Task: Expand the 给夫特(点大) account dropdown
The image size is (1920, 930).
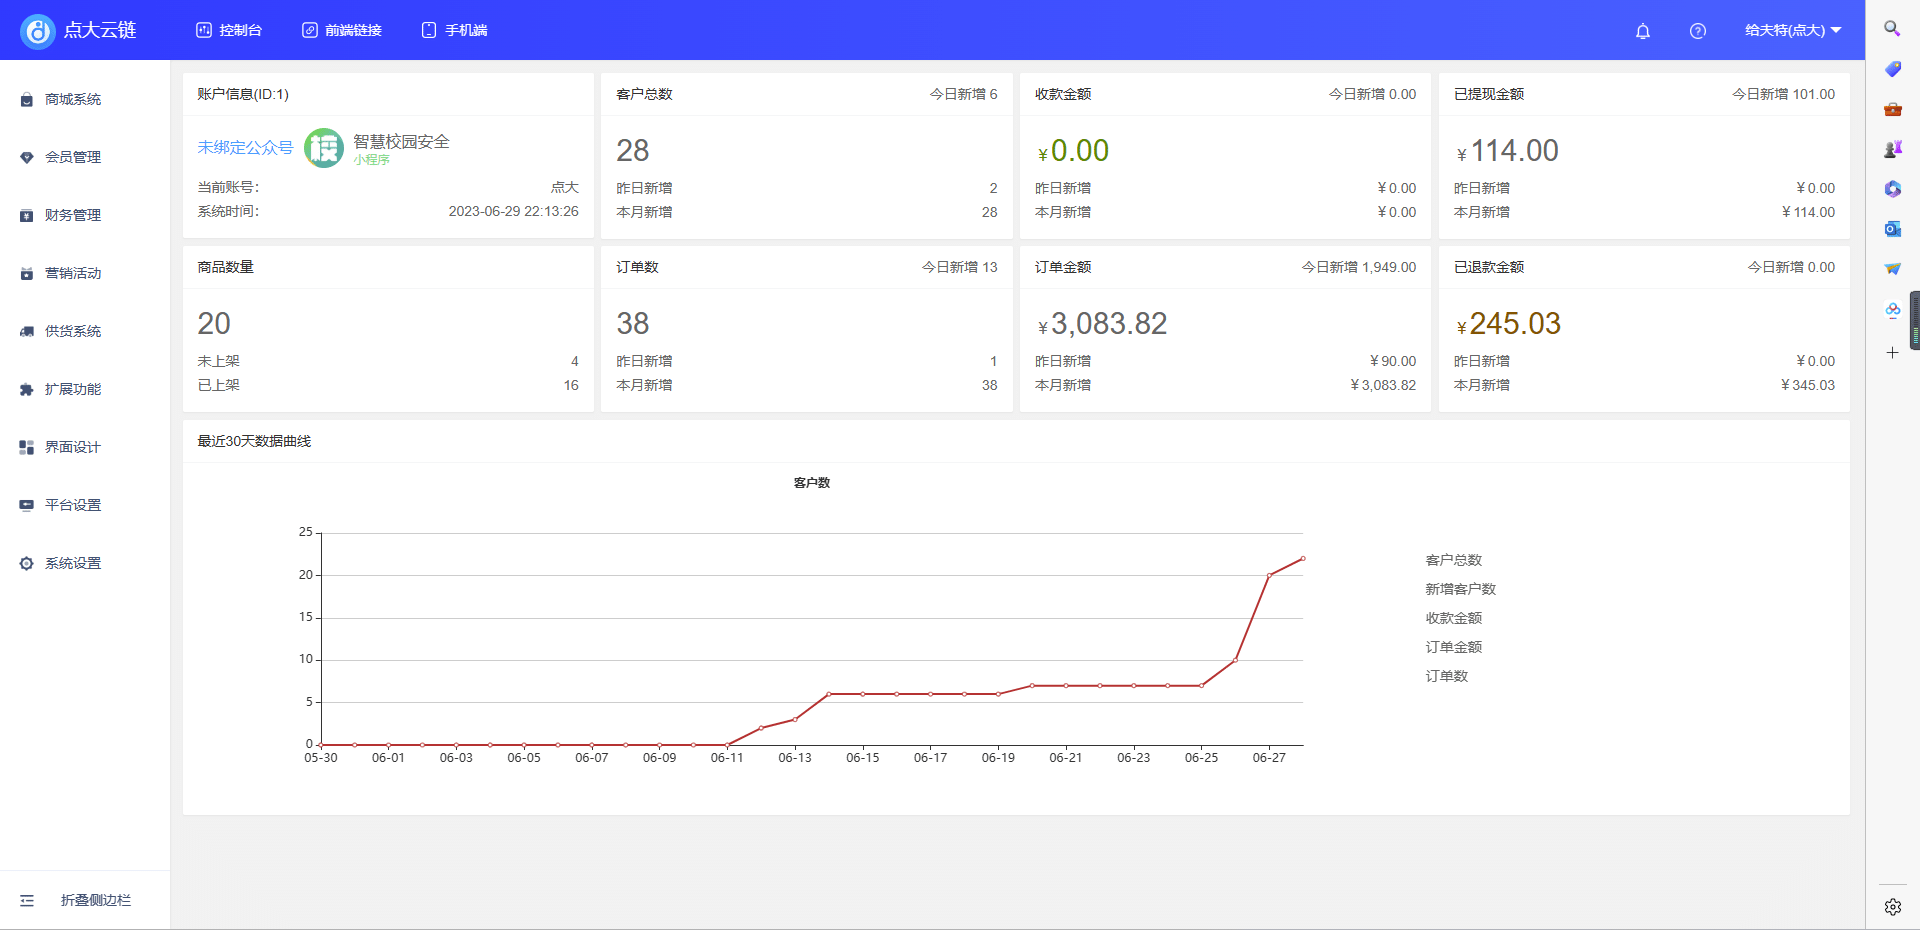Action: pos(1793,30)
